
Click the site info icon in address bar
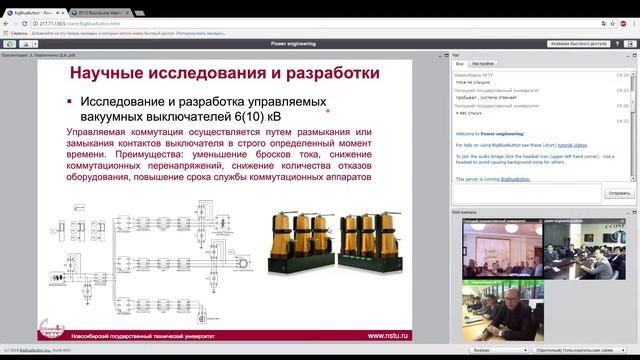pyautogui.click(x=35, y=24)
